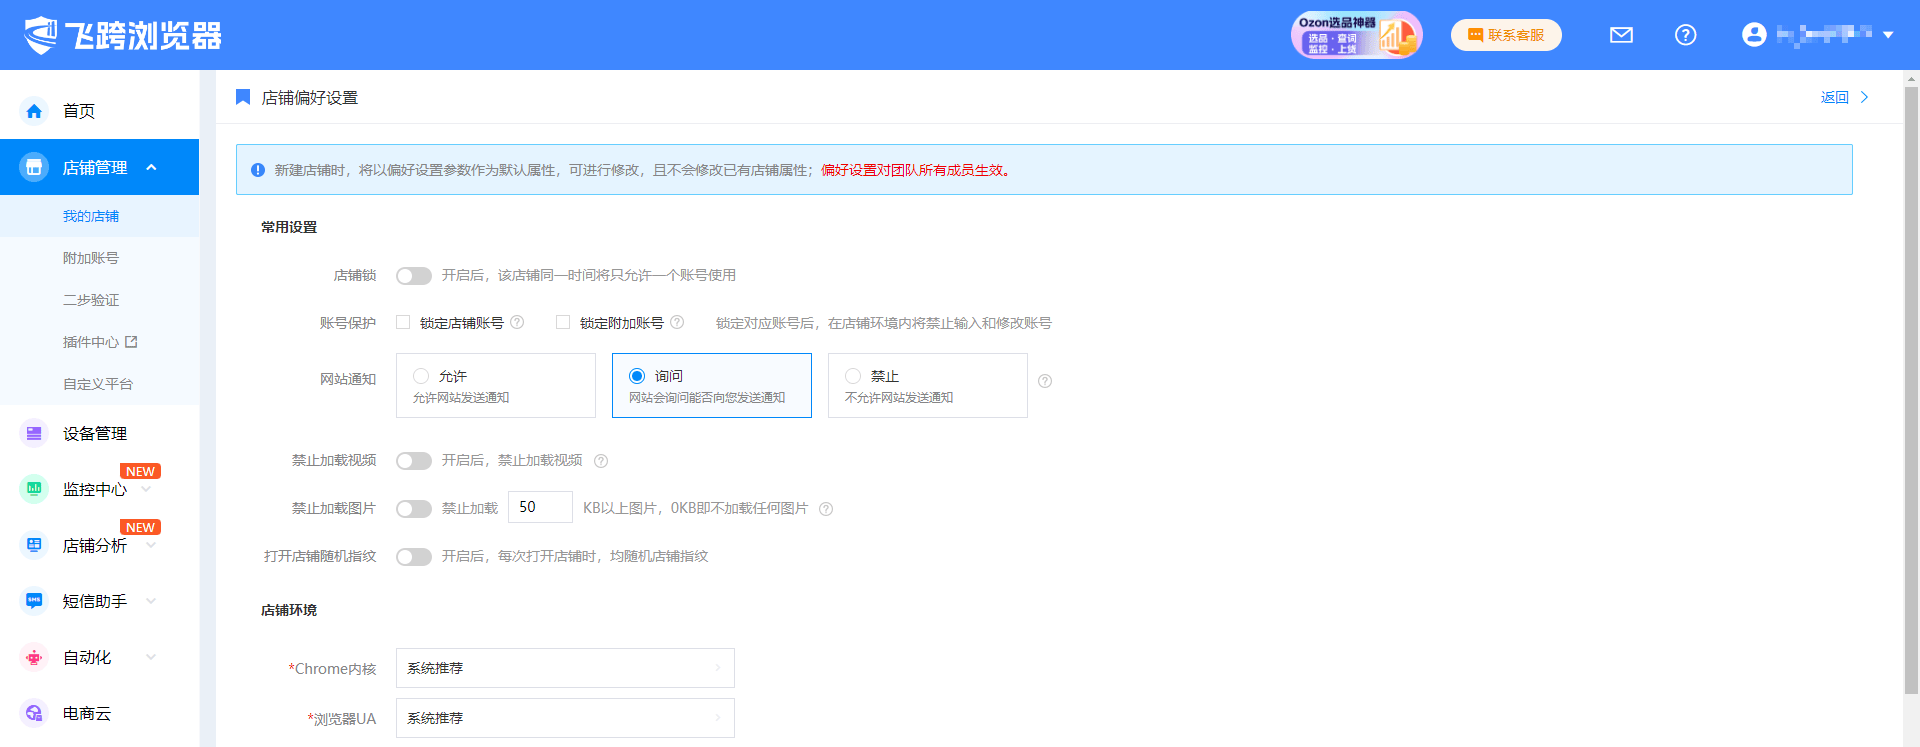
Task: Click the image size KB input field
Action: pos(540,507)
